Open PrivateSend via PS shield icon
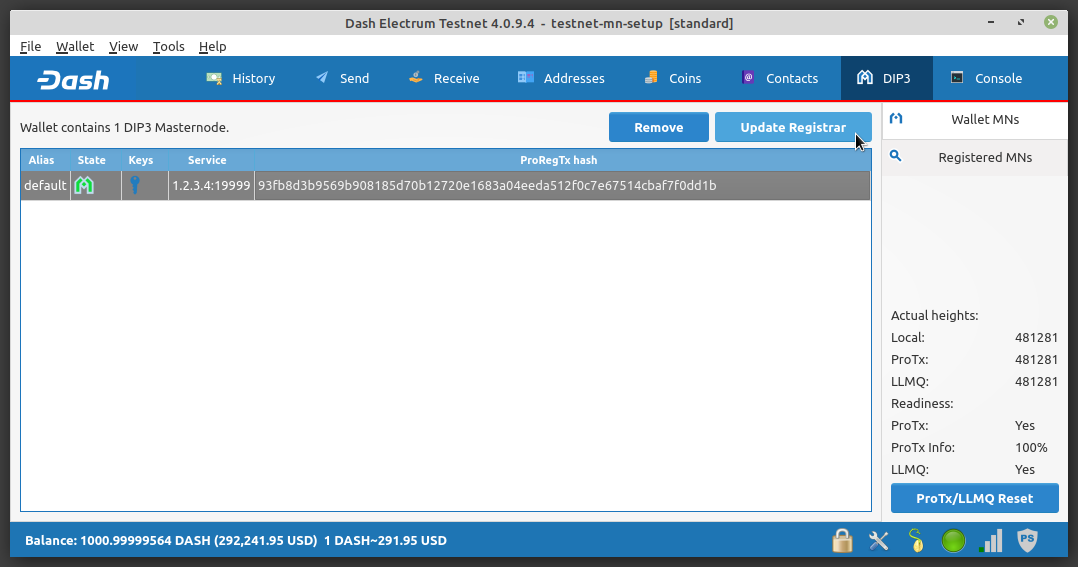 (x=1027, y=541)
